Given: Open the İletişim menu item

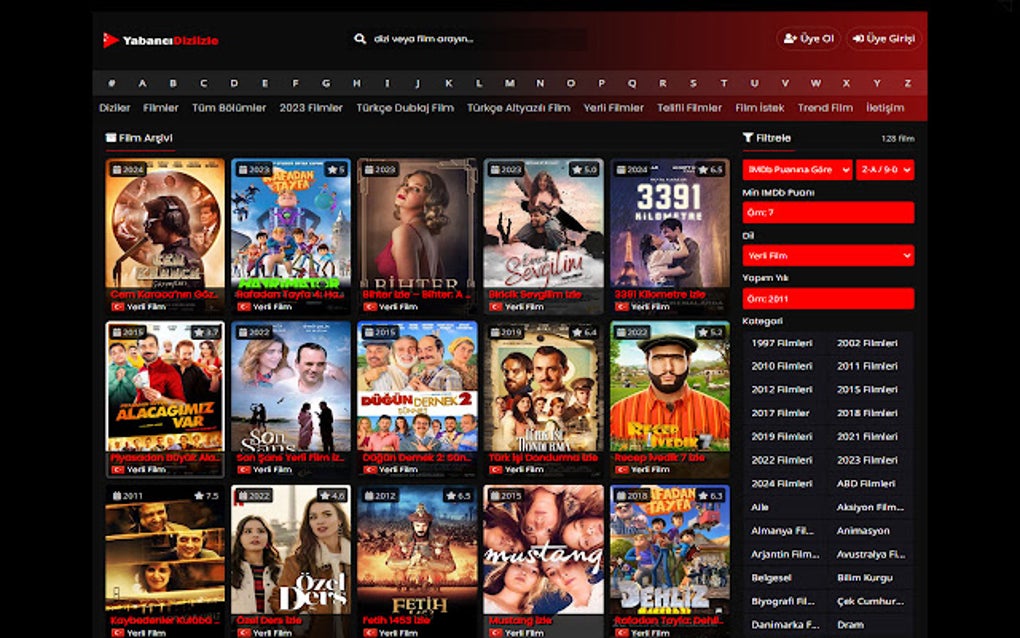Looking at the screenshot, I should [885, 108].
